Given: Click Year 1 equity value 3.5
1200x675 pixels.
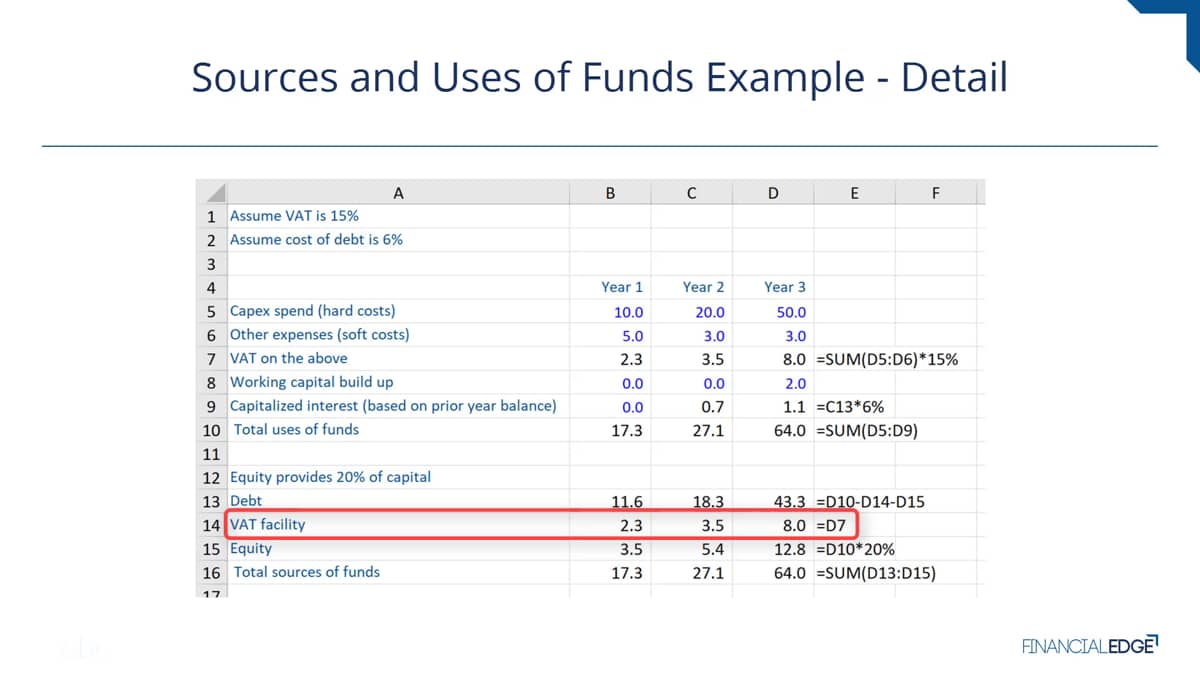Looking at the screenshot, I should pyautogui.click(x=632, y=550).
